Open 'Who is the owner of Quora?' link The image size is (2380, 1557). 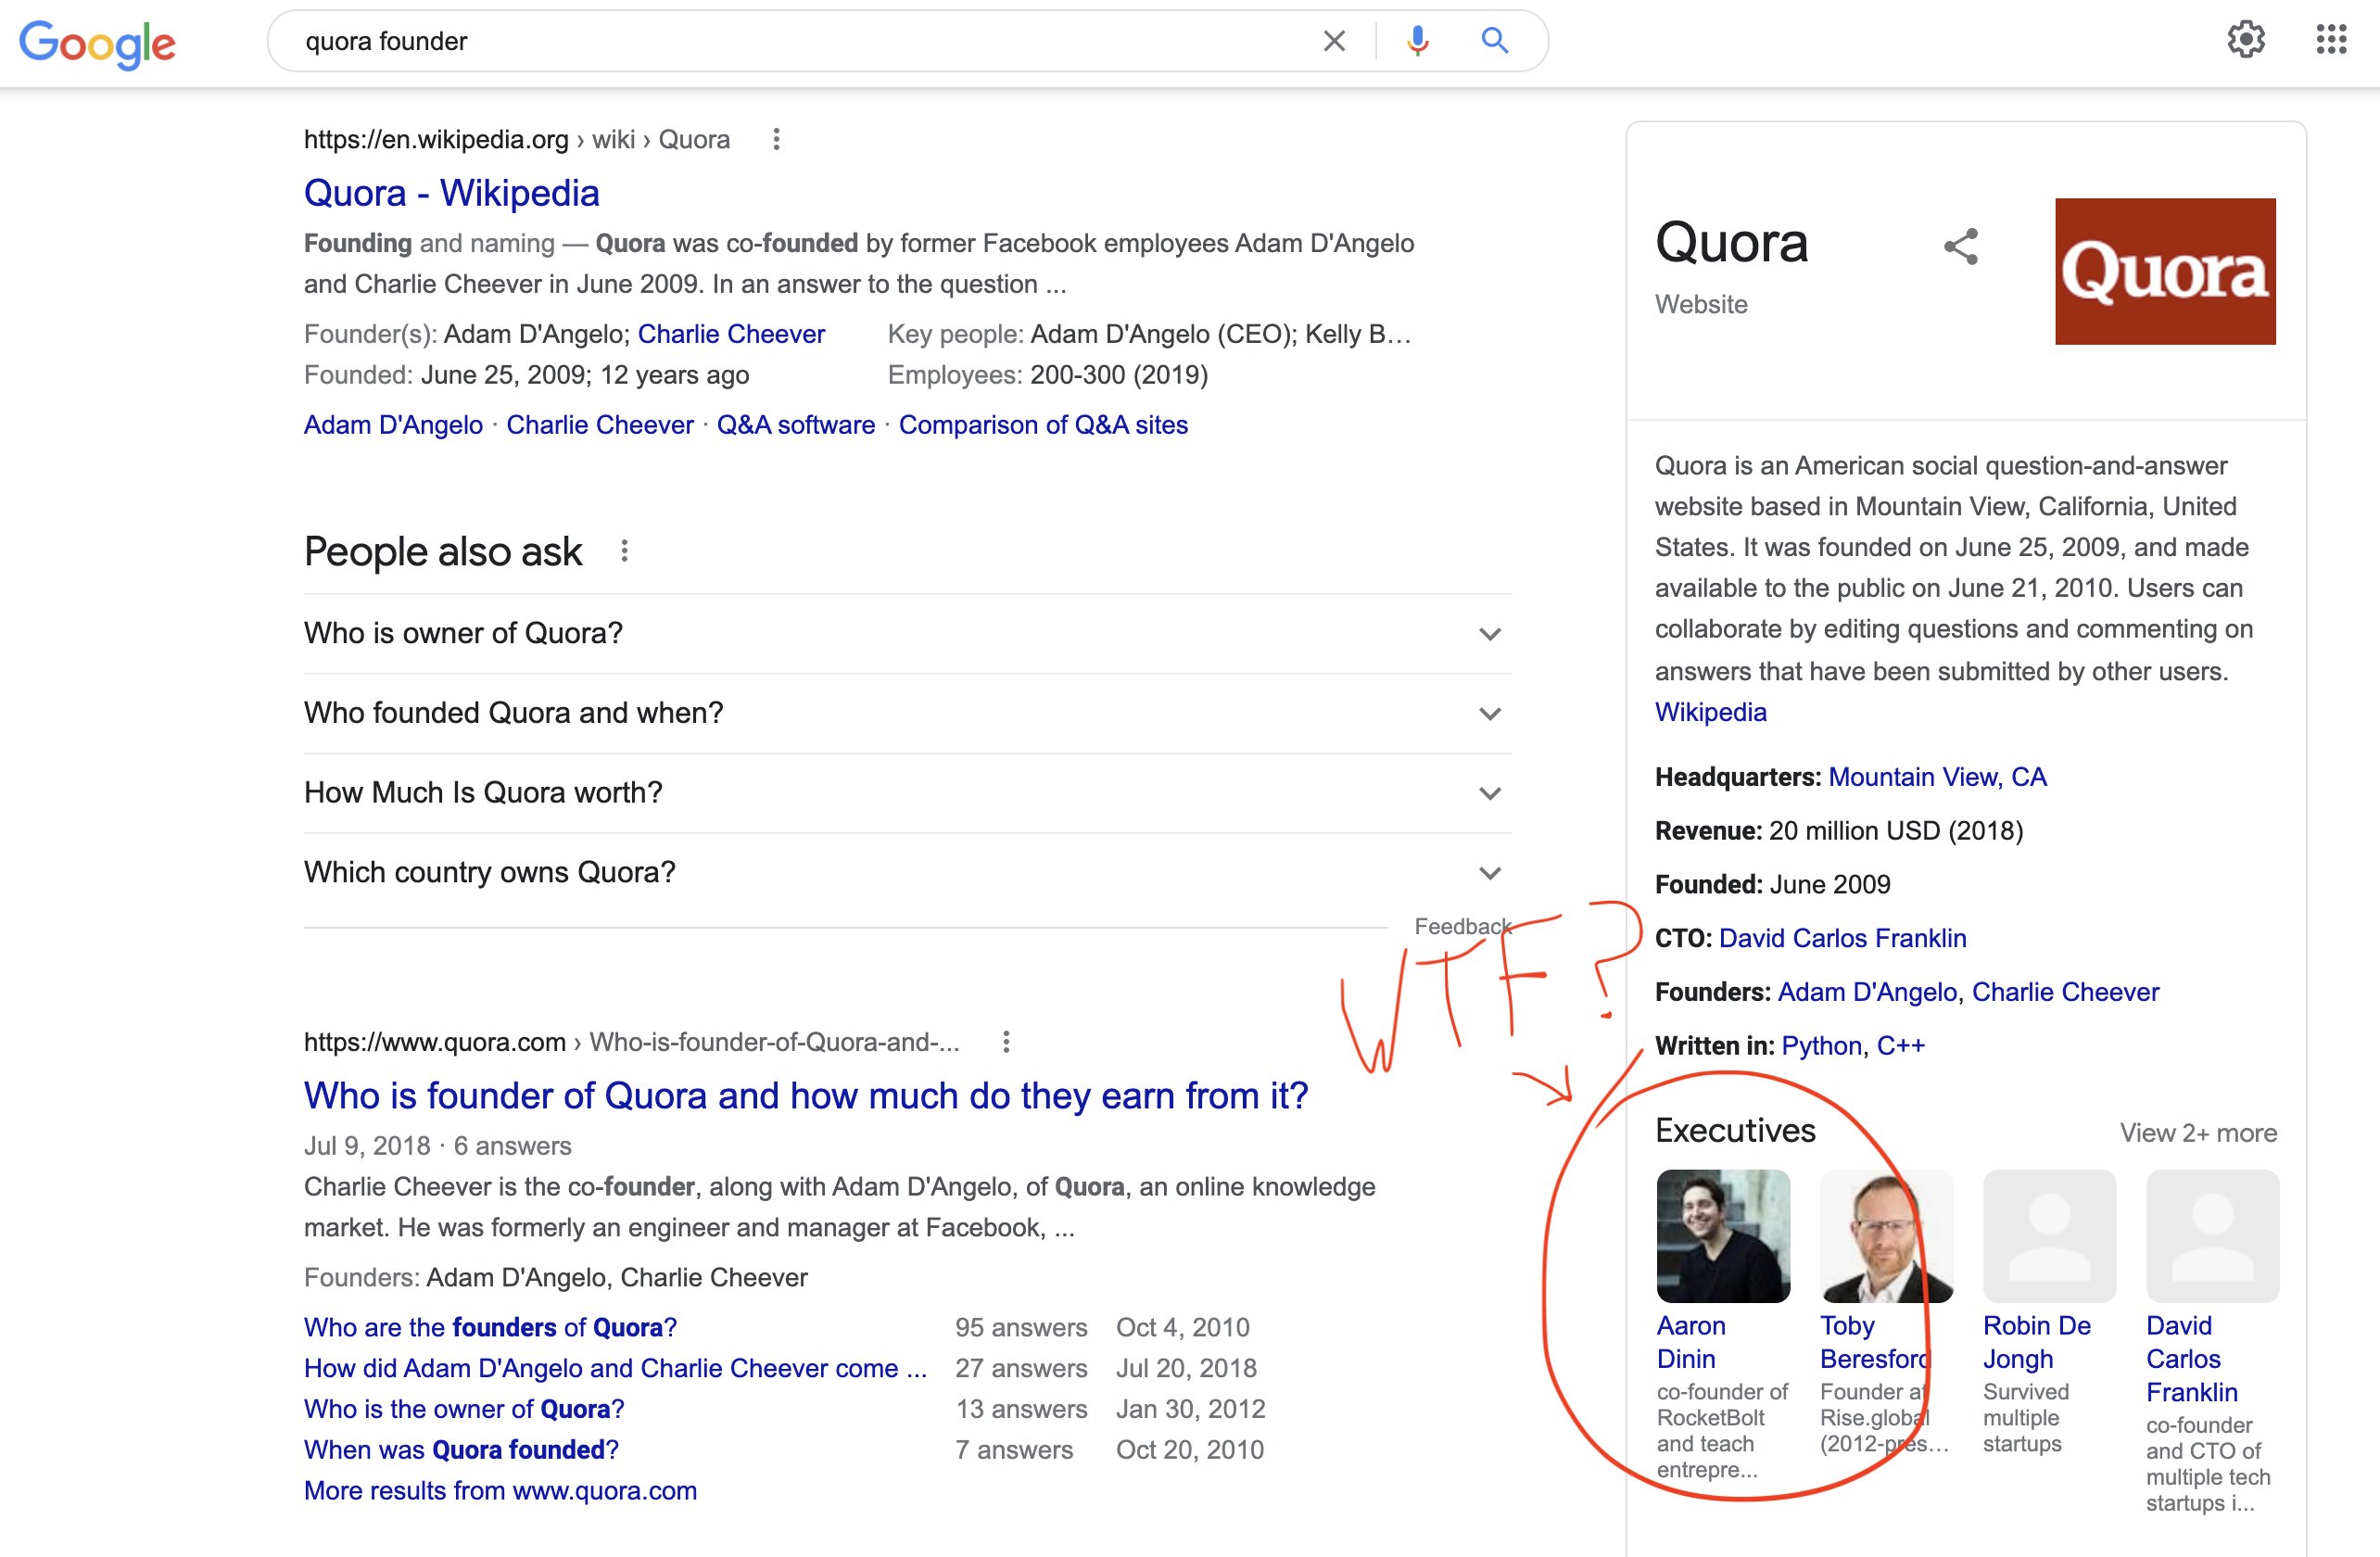pyautogui.click(x=464, y=1410)
